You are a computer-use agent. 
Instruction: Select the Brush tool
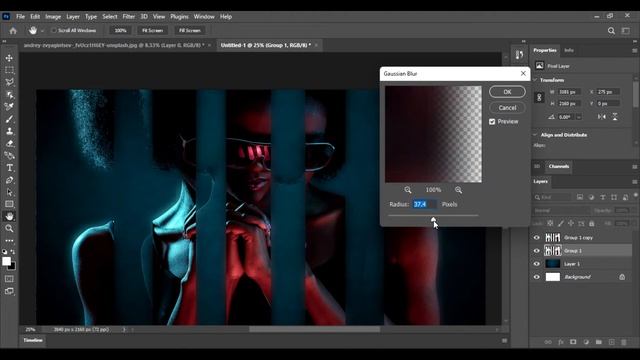coord(9,119)
